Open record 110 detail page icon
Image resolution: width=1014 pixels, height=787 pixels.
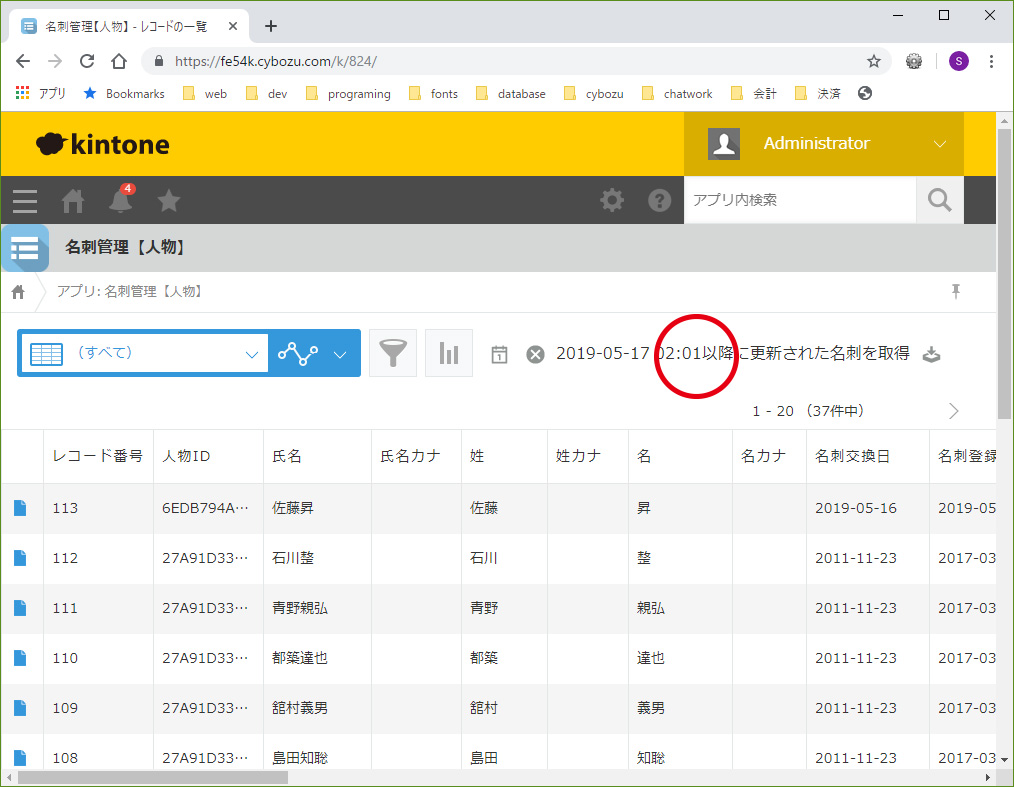21,658
